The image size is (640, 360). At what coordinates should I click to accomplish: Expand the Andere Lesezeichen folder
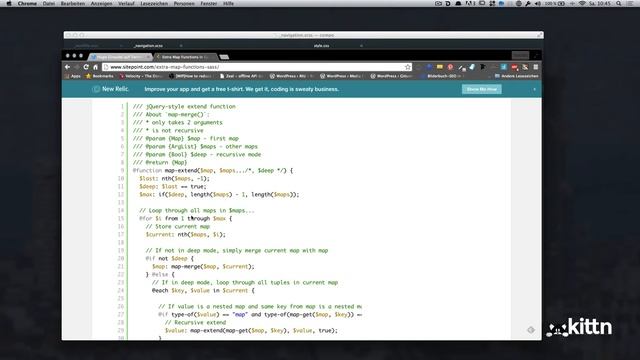click(516, 76)
